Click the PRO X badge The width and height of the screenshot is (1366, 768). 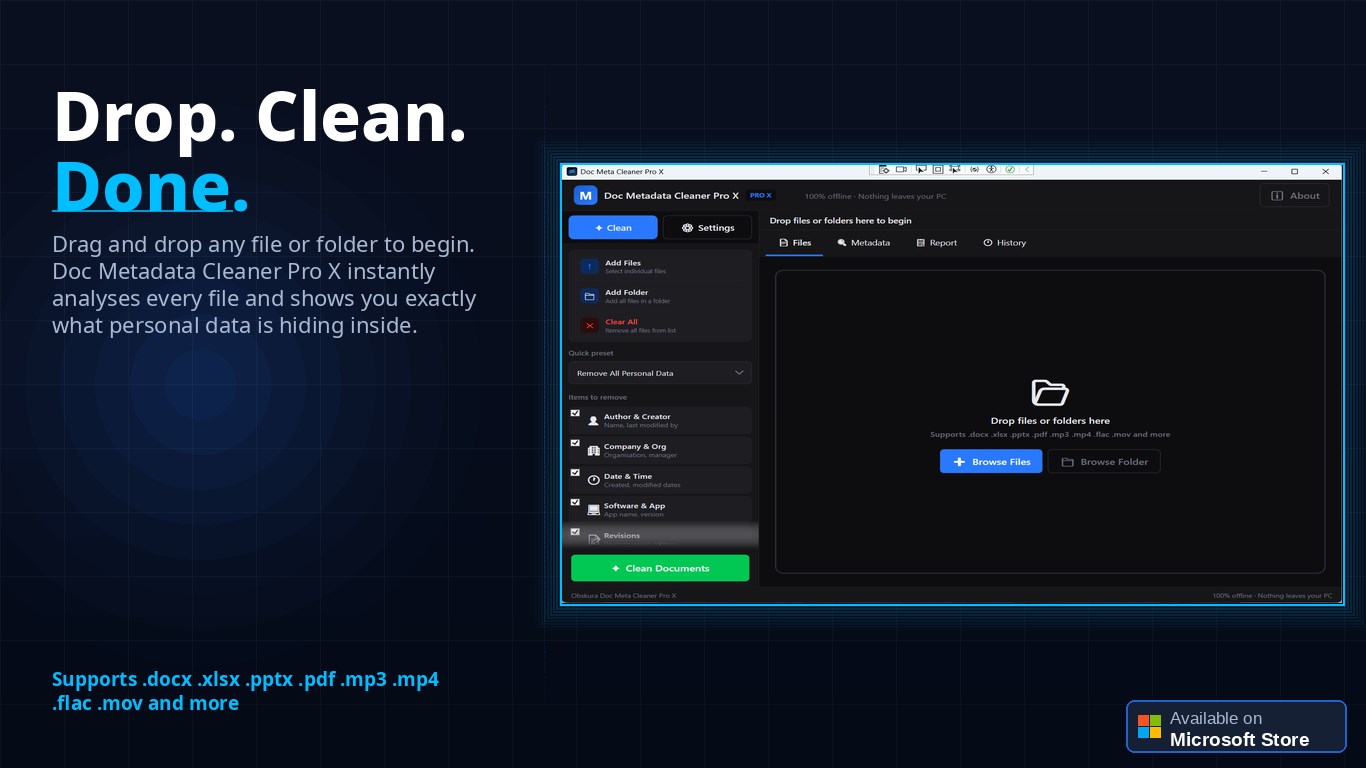(761, 196)
